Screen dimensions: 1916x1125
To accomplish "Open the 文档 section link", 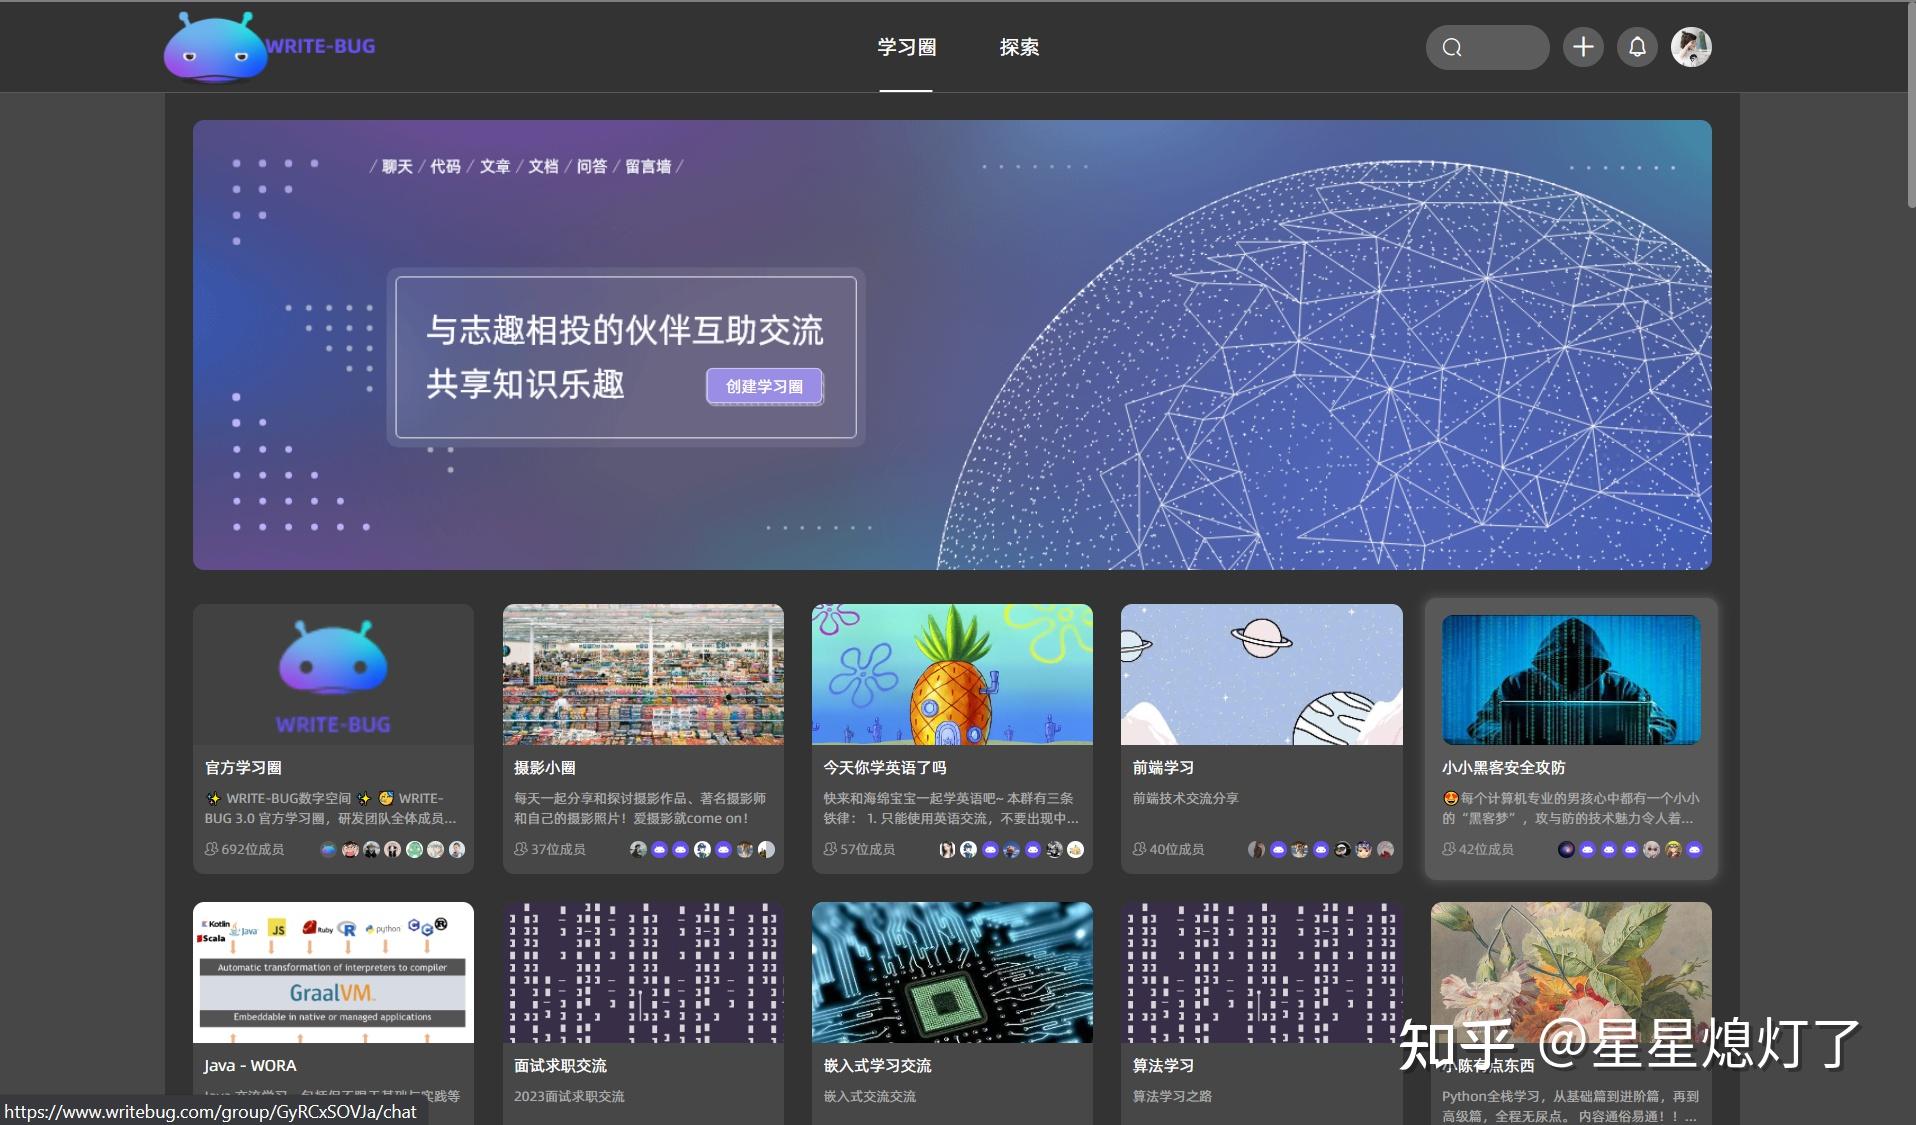I will tap(543, 167).
